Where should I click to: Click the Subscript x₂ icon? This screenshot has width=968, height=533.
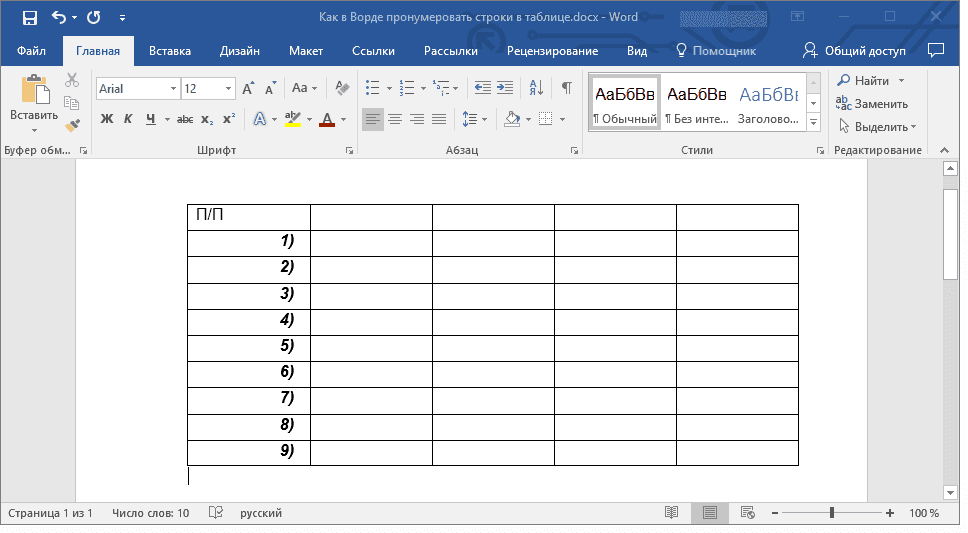[207, 119]
